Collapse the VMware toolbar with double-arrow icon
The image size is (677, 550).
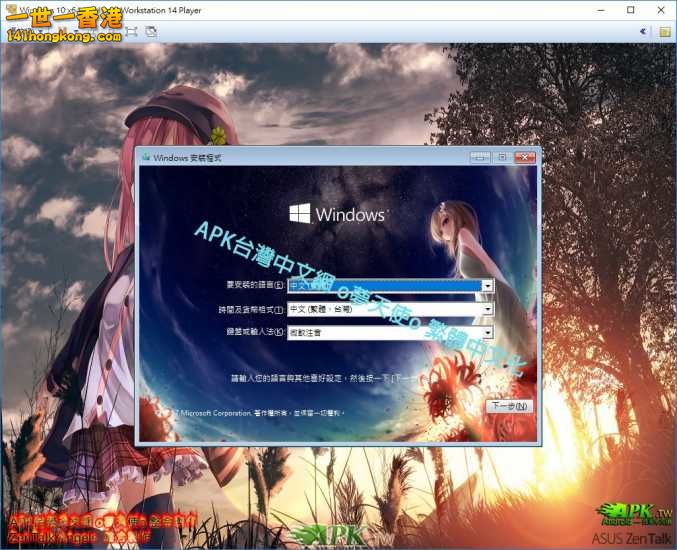tap(643, 31)
